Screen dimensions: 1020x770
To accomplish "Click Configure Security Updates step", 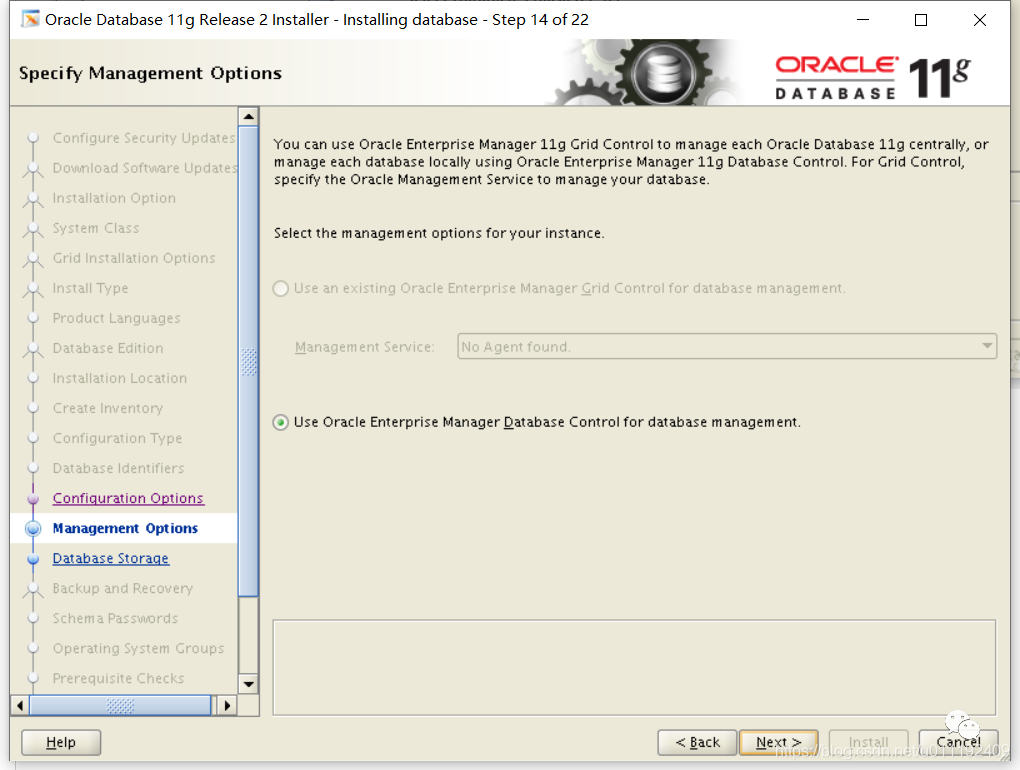I will [144, 138].
